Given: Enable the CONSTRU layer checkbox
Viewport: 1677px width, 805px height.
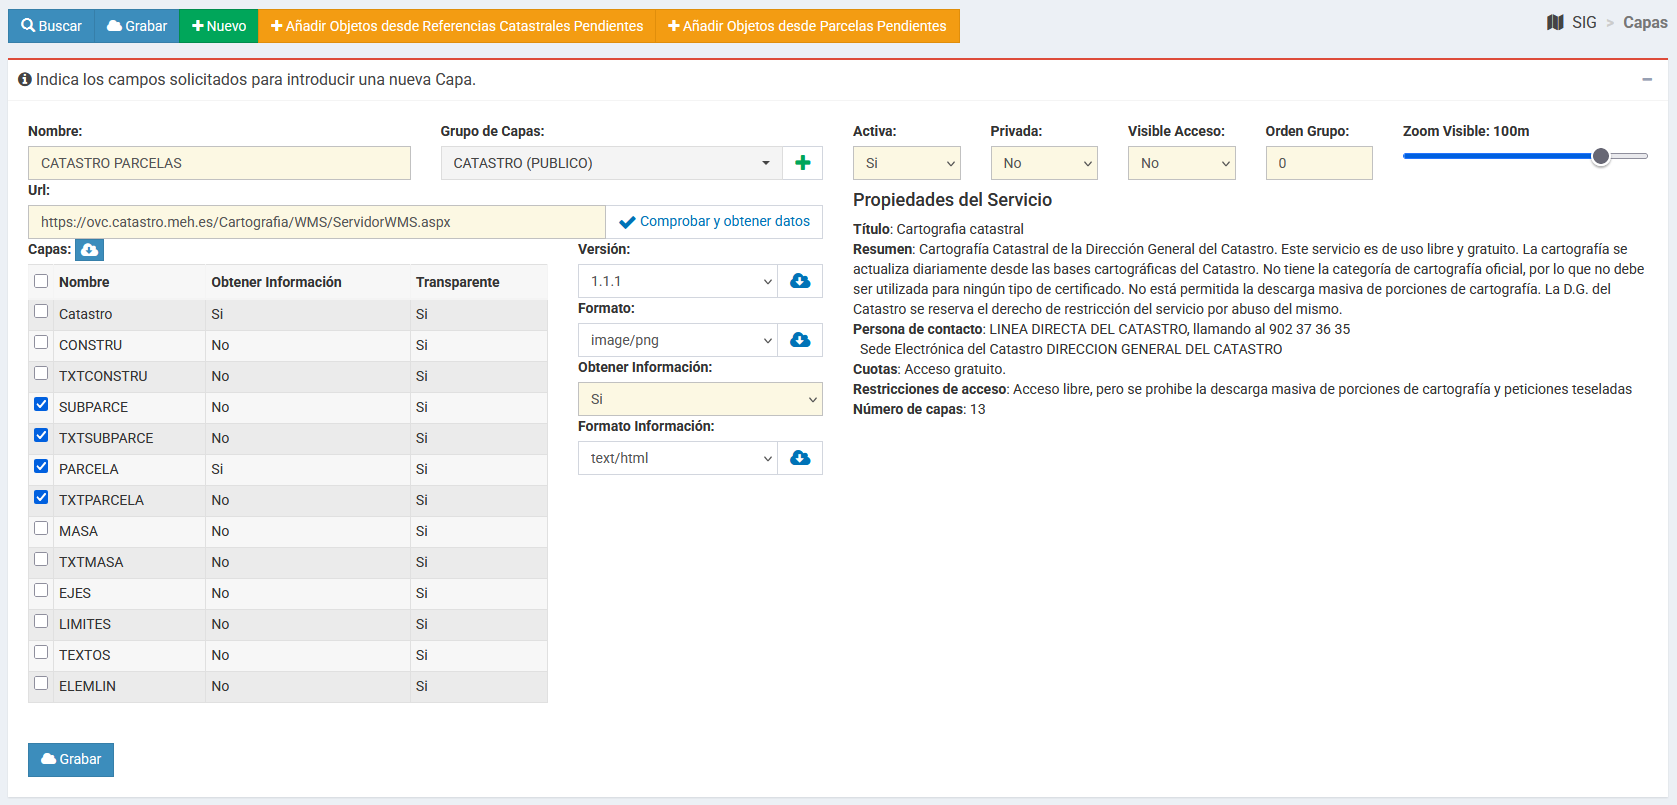Looking at the screenshot, I should (x=41, y=343).
